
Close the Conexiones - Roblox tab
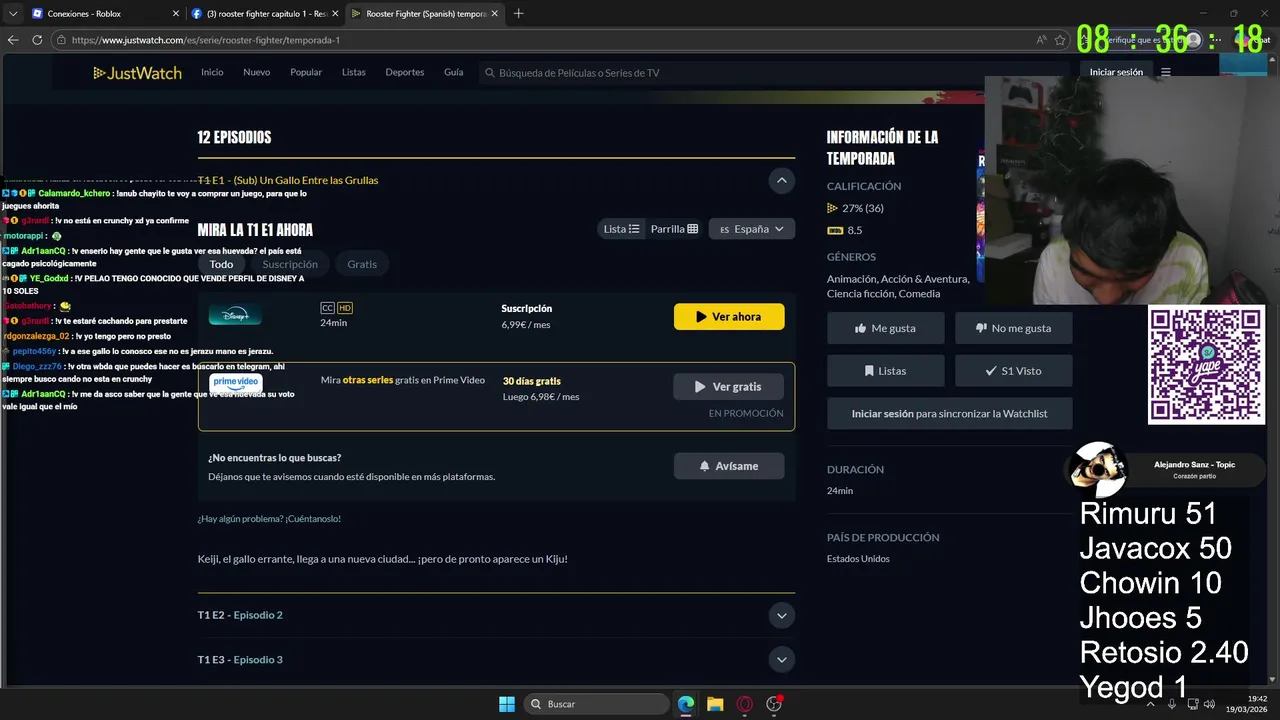(x=176, y=14)
